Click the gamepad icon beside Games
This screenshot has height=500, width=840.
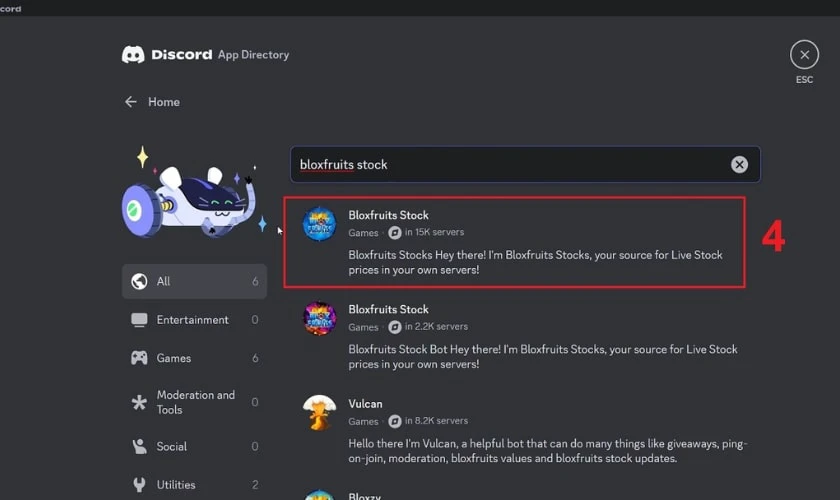tap(139, 358)
